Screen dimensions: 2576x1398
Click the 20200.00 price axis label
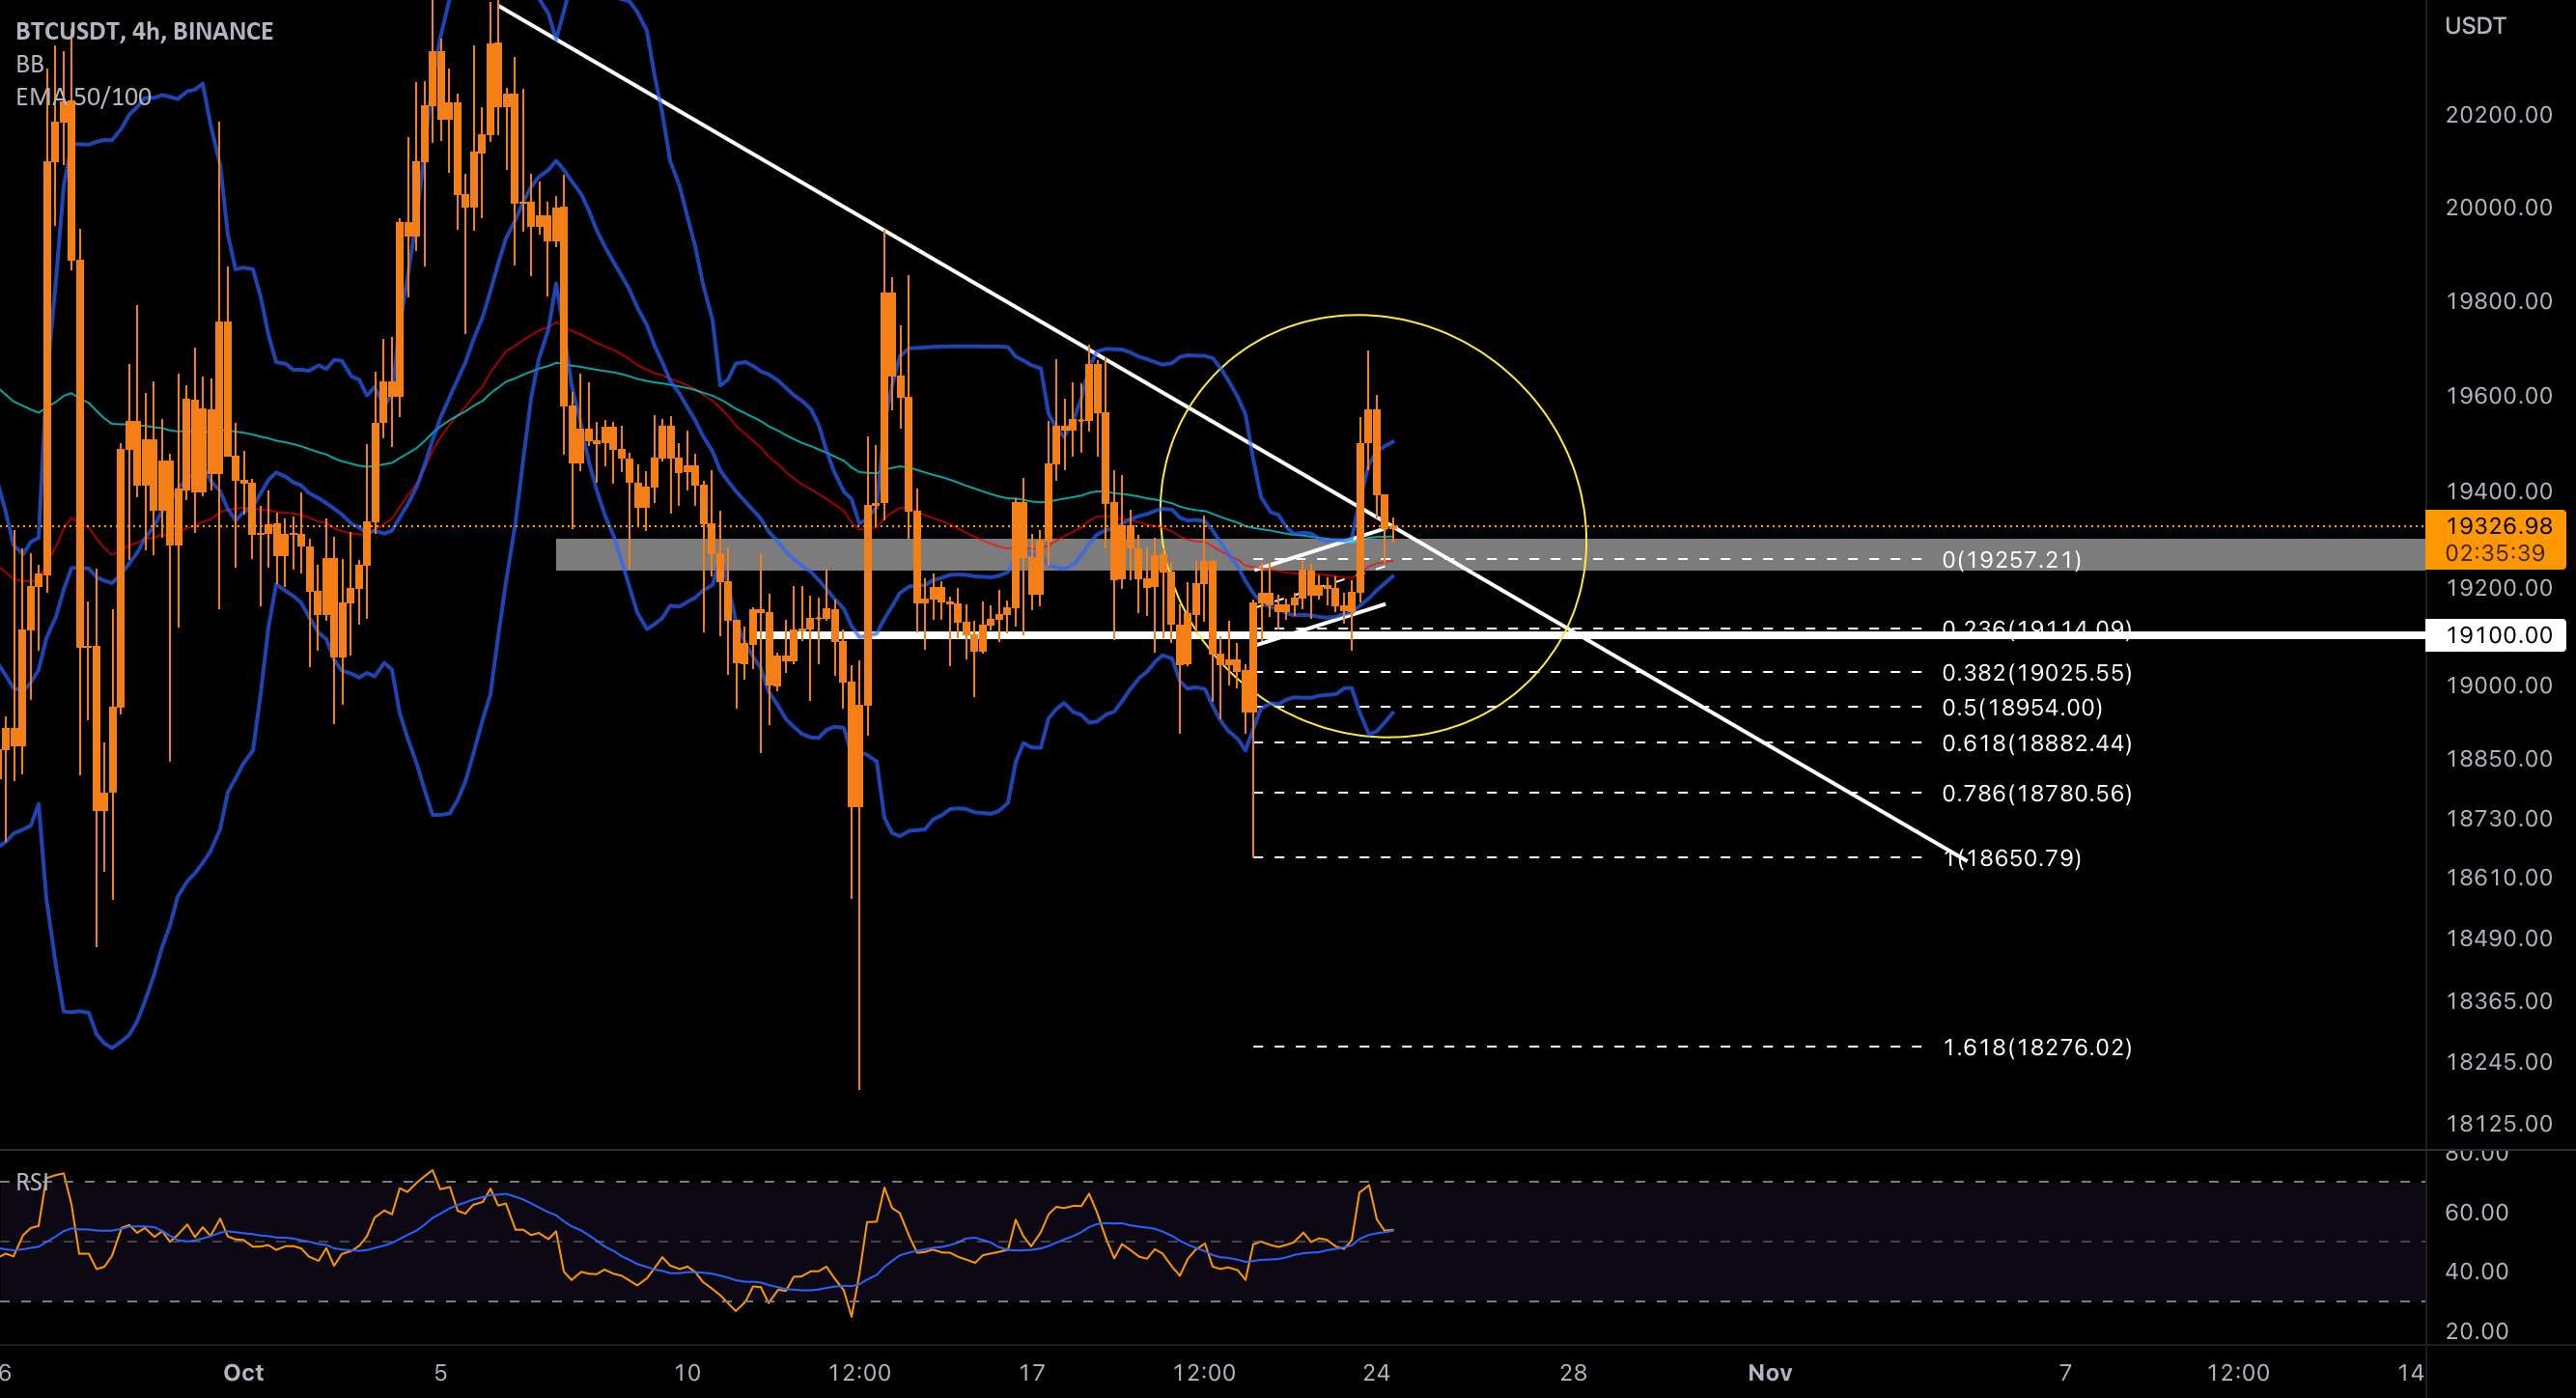click(2499, 115)
